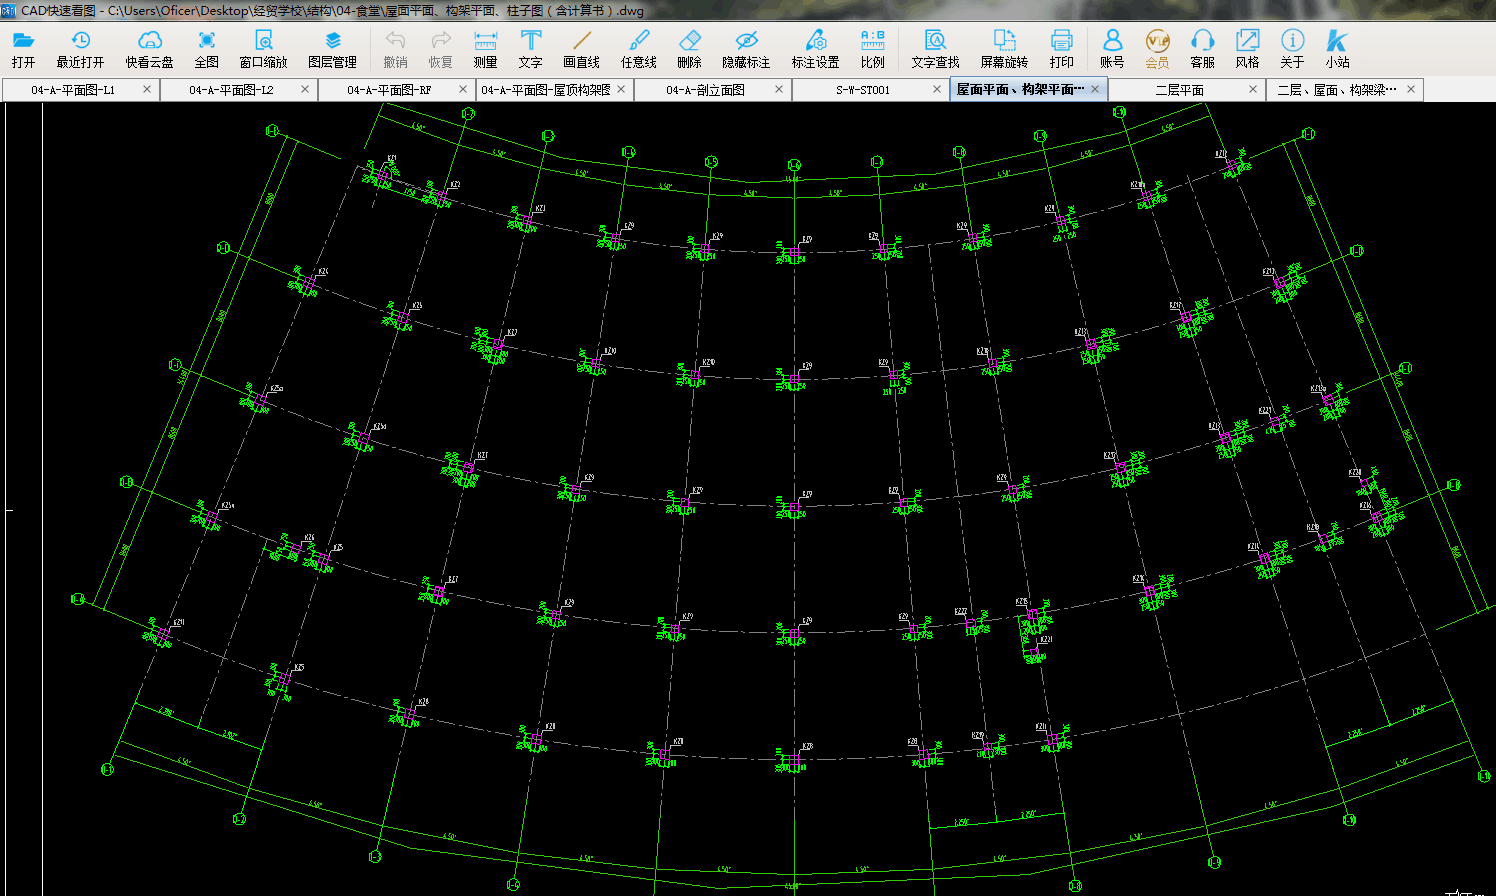Open the VIP 会员 membership page
Viewport: 1496px width, 896px height.
(x=1157, y=49)
